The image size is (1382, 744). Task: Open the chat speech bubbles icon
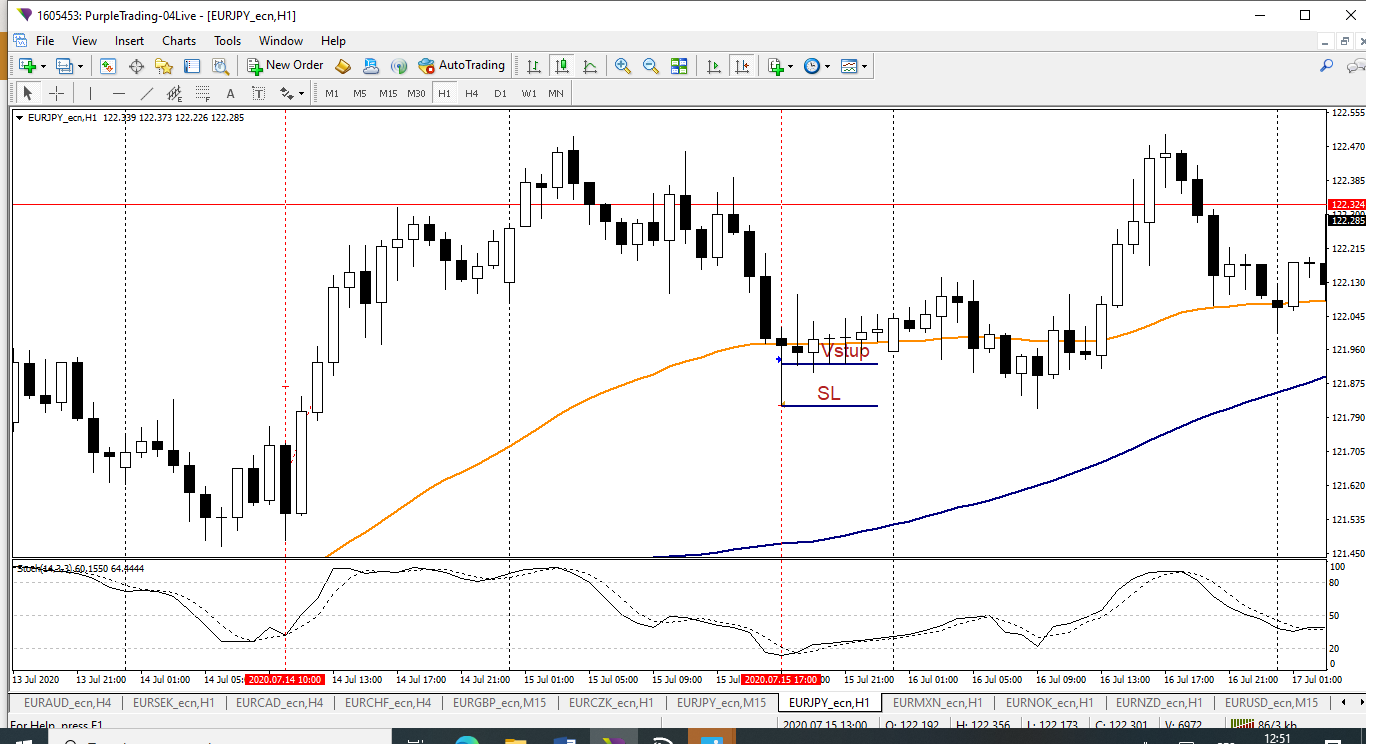pos(1357,66)
